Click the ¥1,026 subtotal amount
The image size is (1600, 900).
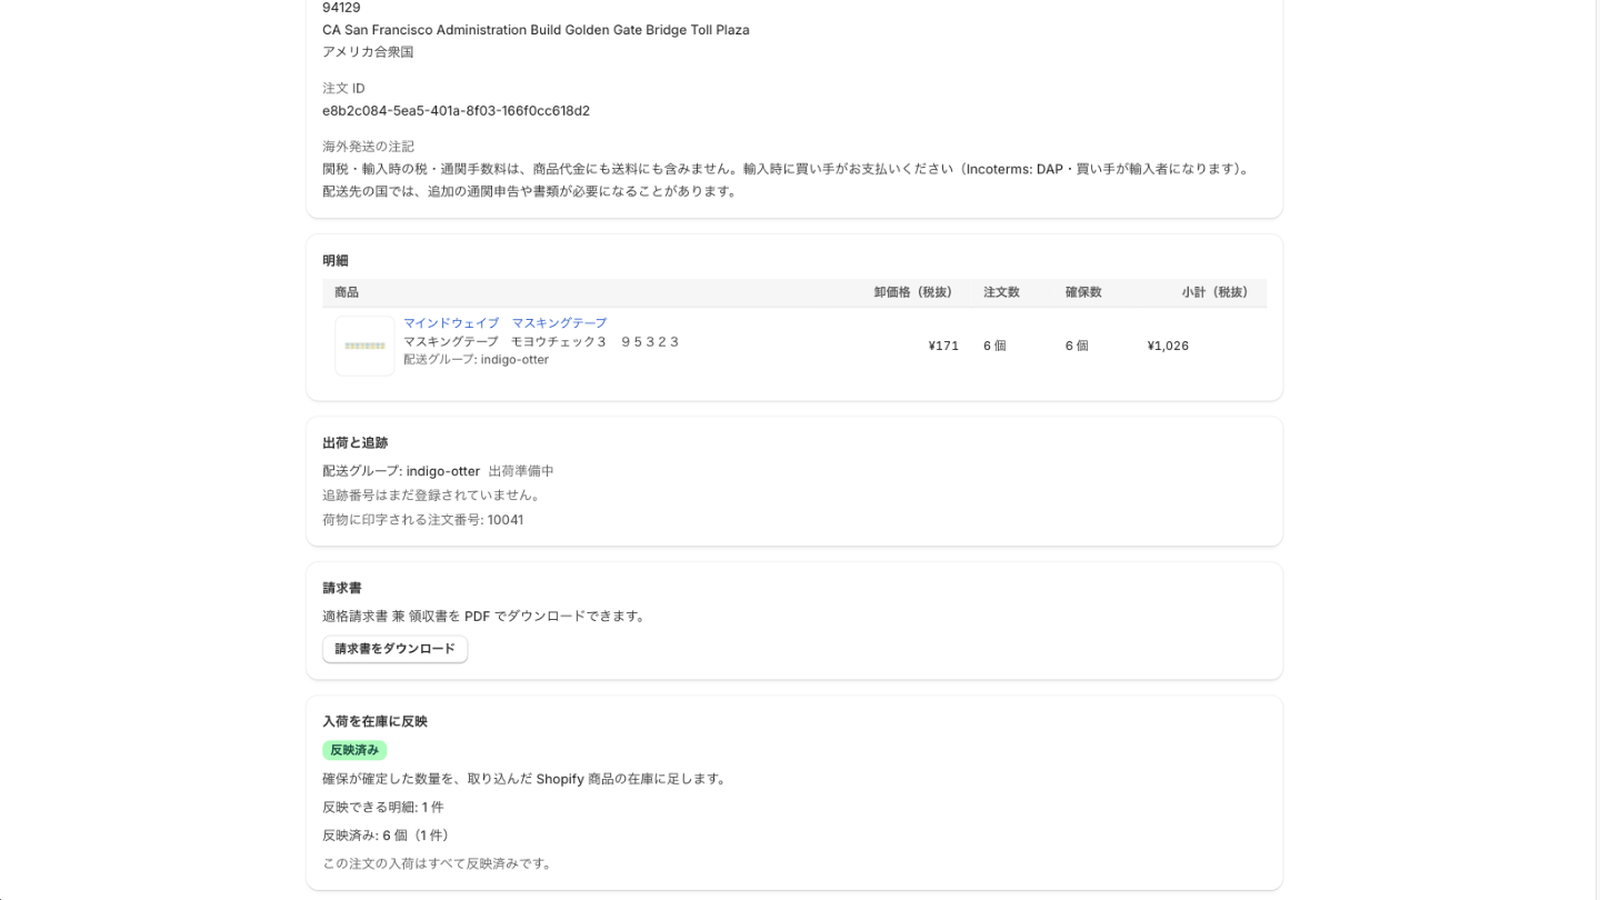tap(1168, 346)
